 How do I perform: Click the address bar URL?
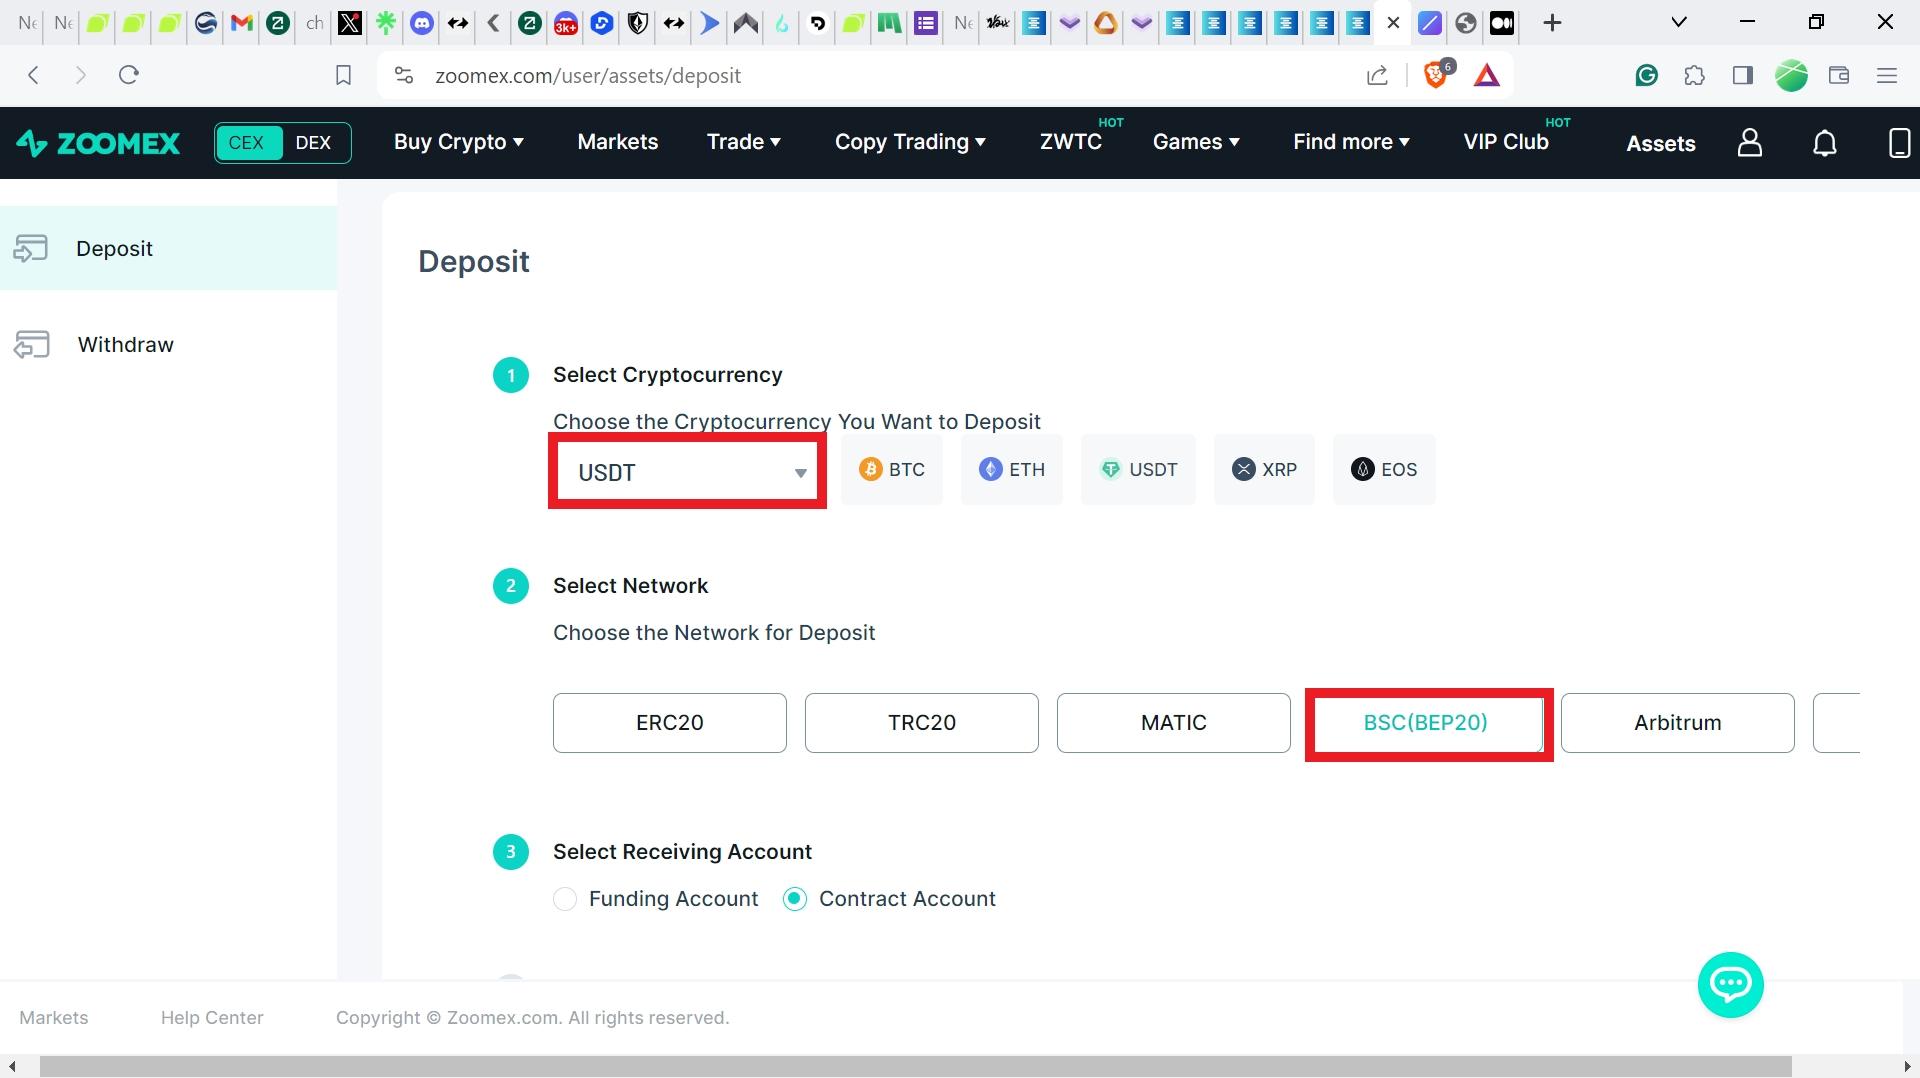point(588,76)
